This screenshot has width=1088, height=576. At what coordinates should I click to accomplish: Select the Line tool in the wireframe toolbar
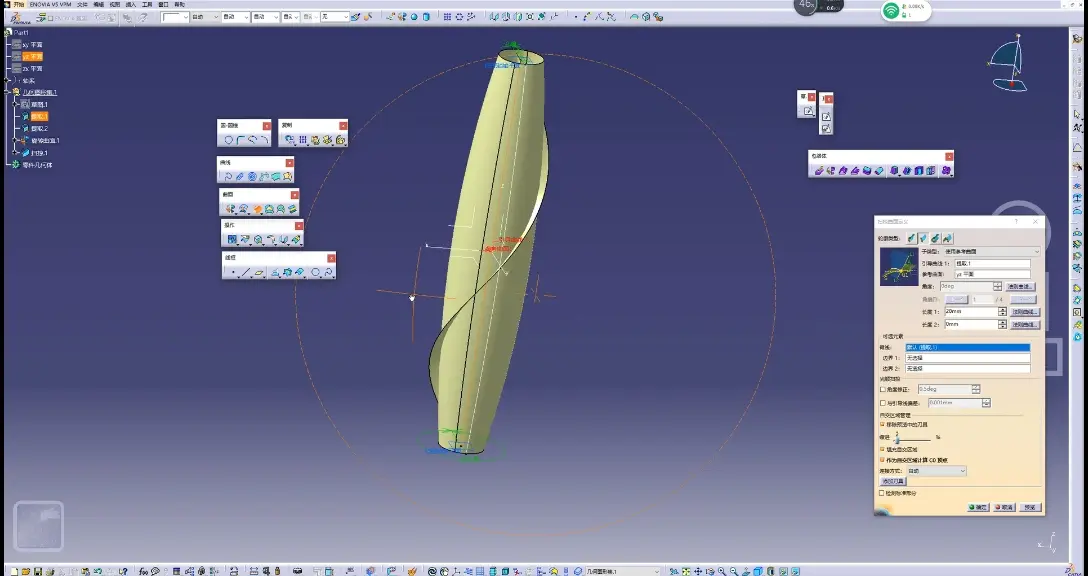coord(246,273)
